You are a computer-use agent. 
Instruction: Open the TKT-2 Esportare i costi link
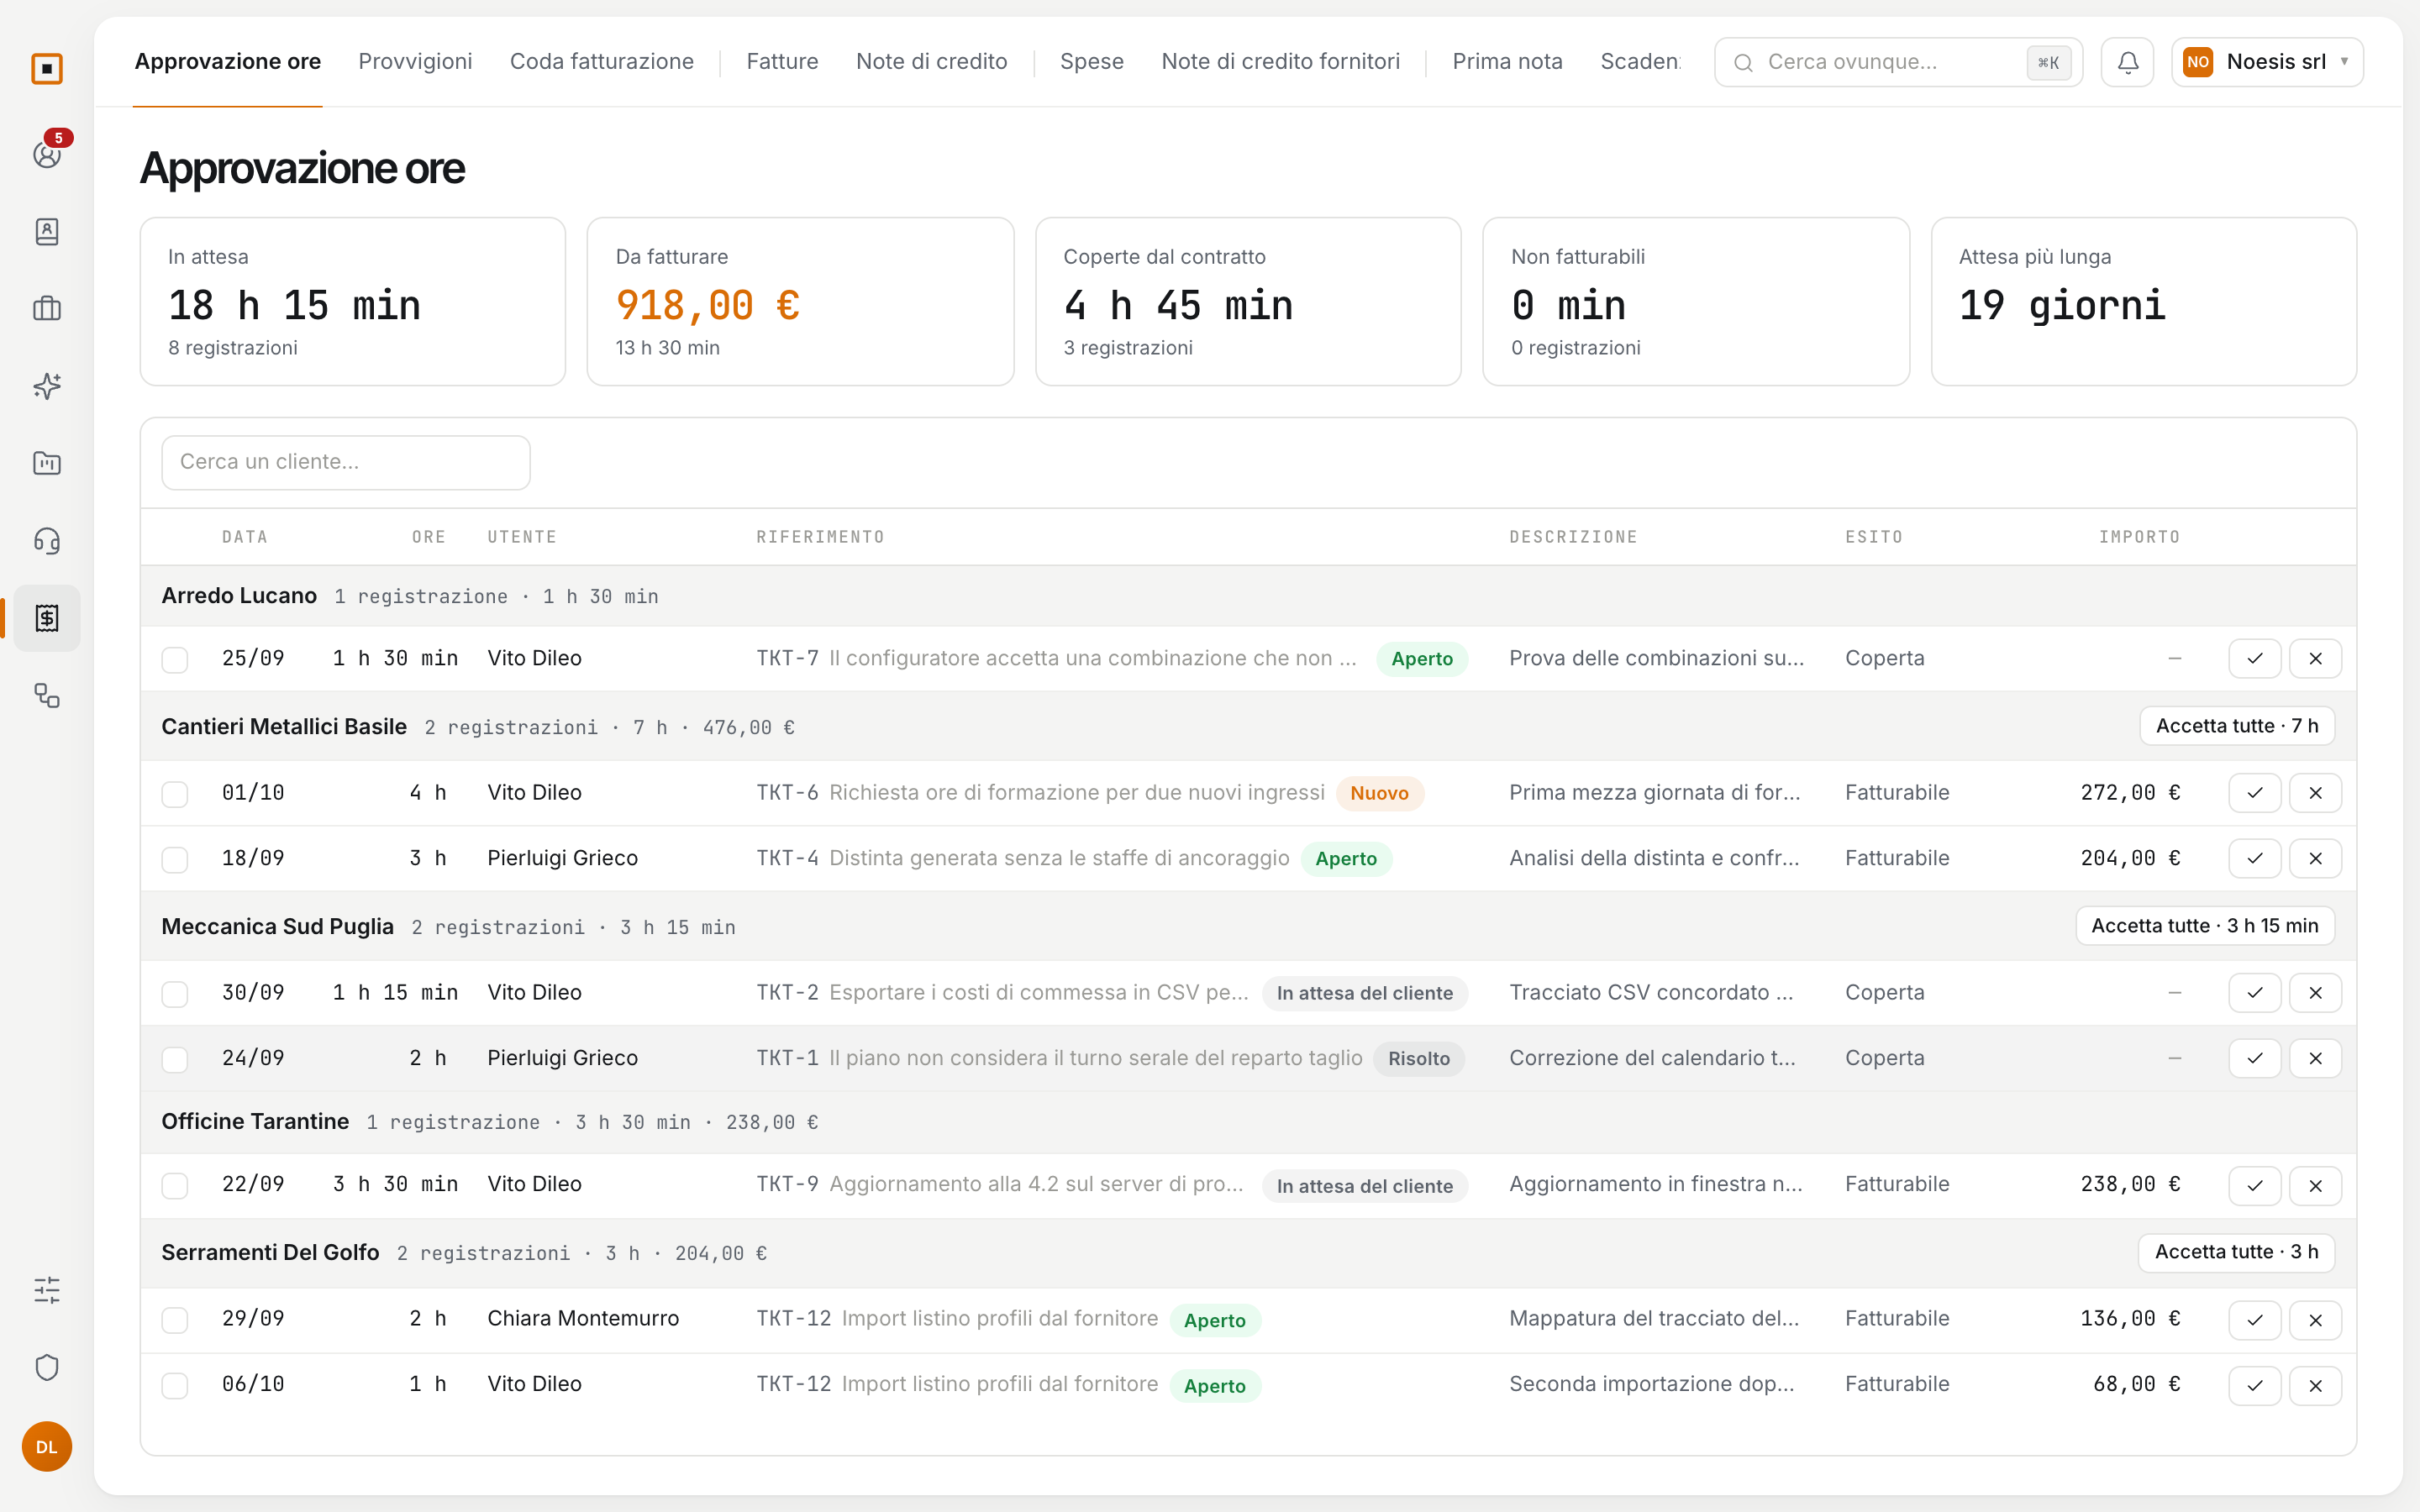1002,992
